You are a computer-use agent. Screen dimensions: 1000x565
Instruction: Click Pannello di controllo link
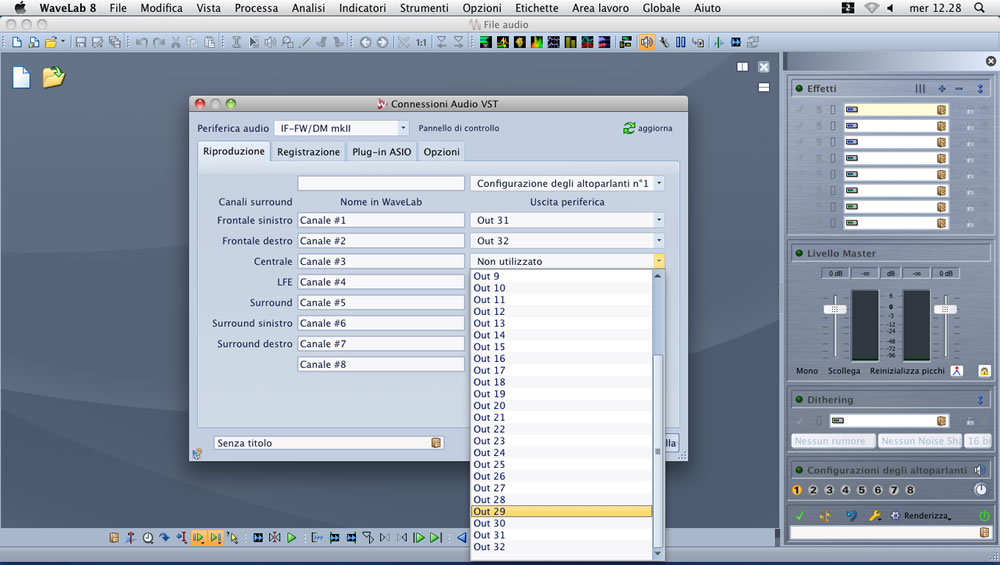(x=459, y=128)
